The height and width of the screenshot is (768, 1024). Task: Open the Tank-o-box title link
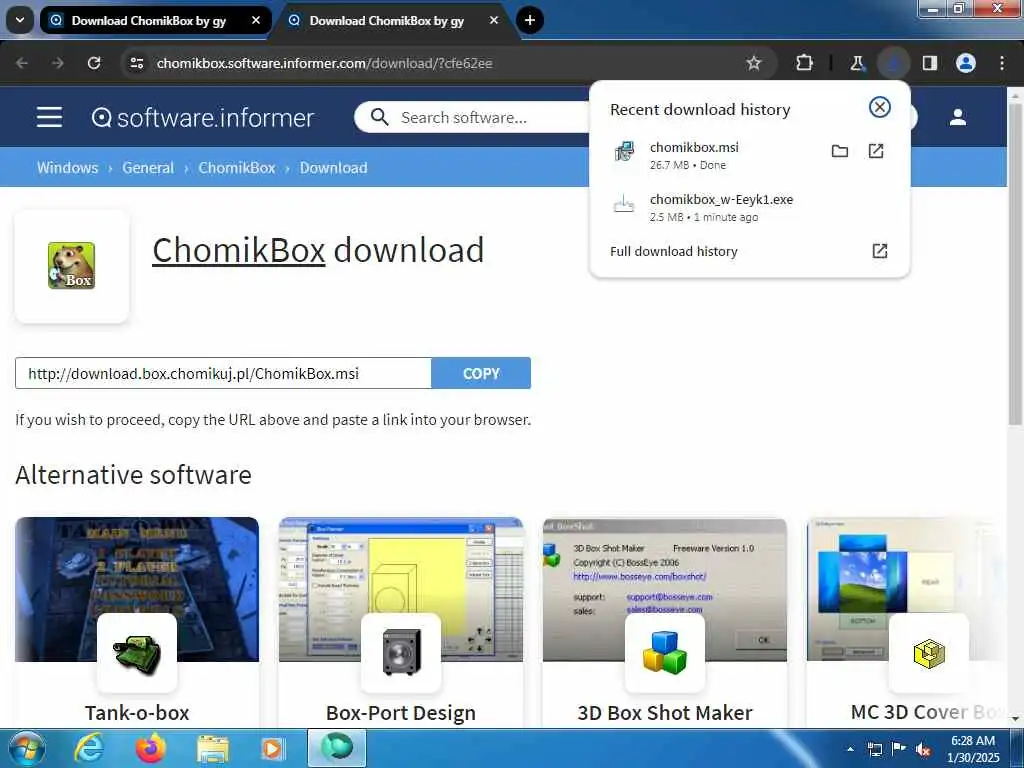[x=136, y=712]
